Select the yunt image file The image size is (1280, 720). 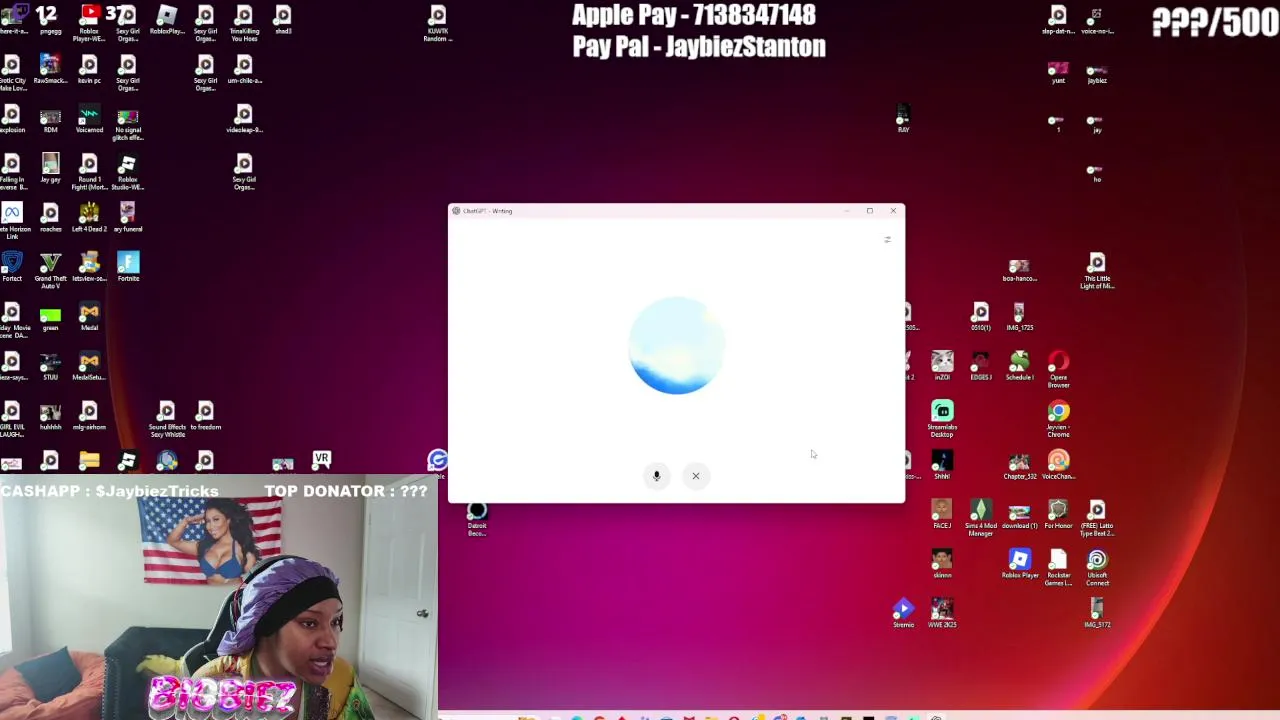[x=1058, y=73]
